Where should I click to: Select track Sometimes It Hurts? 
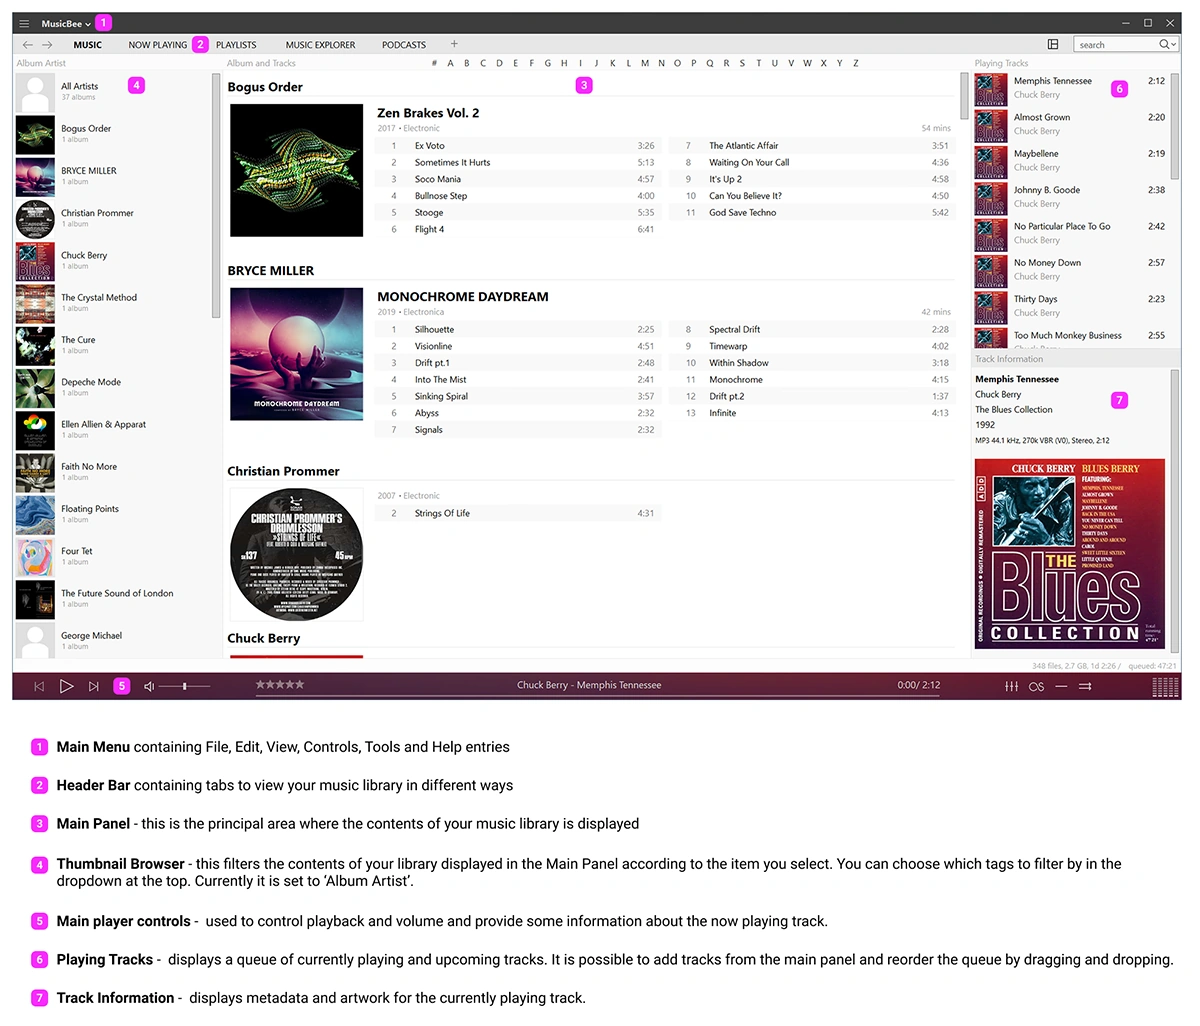click(517, 162)
